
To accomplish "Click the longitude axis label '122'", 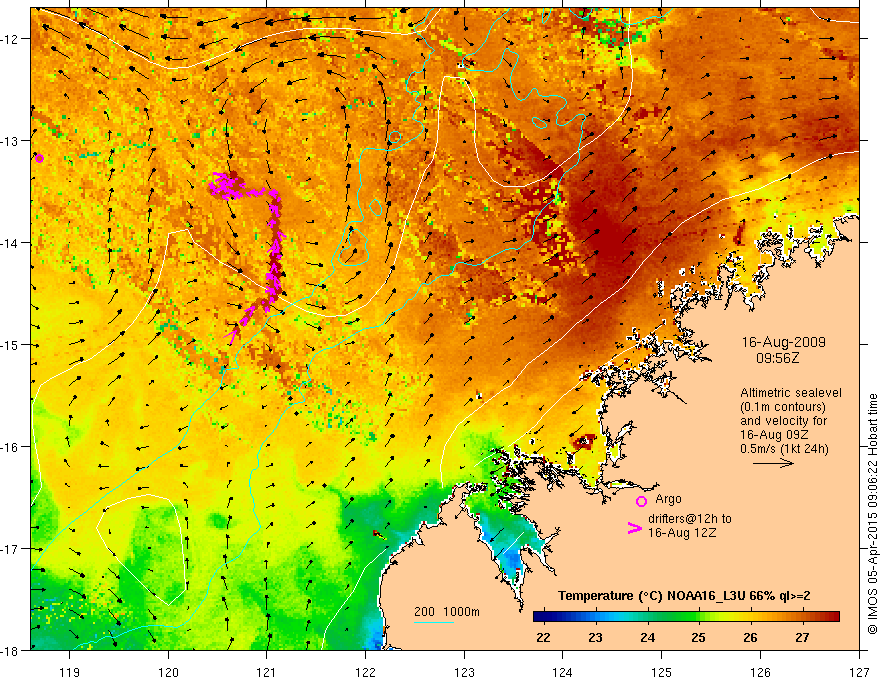I will click(x=365, y=672).
